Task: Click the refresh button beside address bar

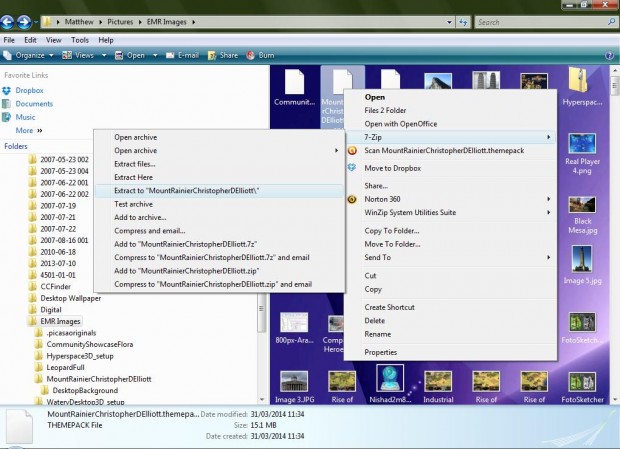Action: [463, 22]
